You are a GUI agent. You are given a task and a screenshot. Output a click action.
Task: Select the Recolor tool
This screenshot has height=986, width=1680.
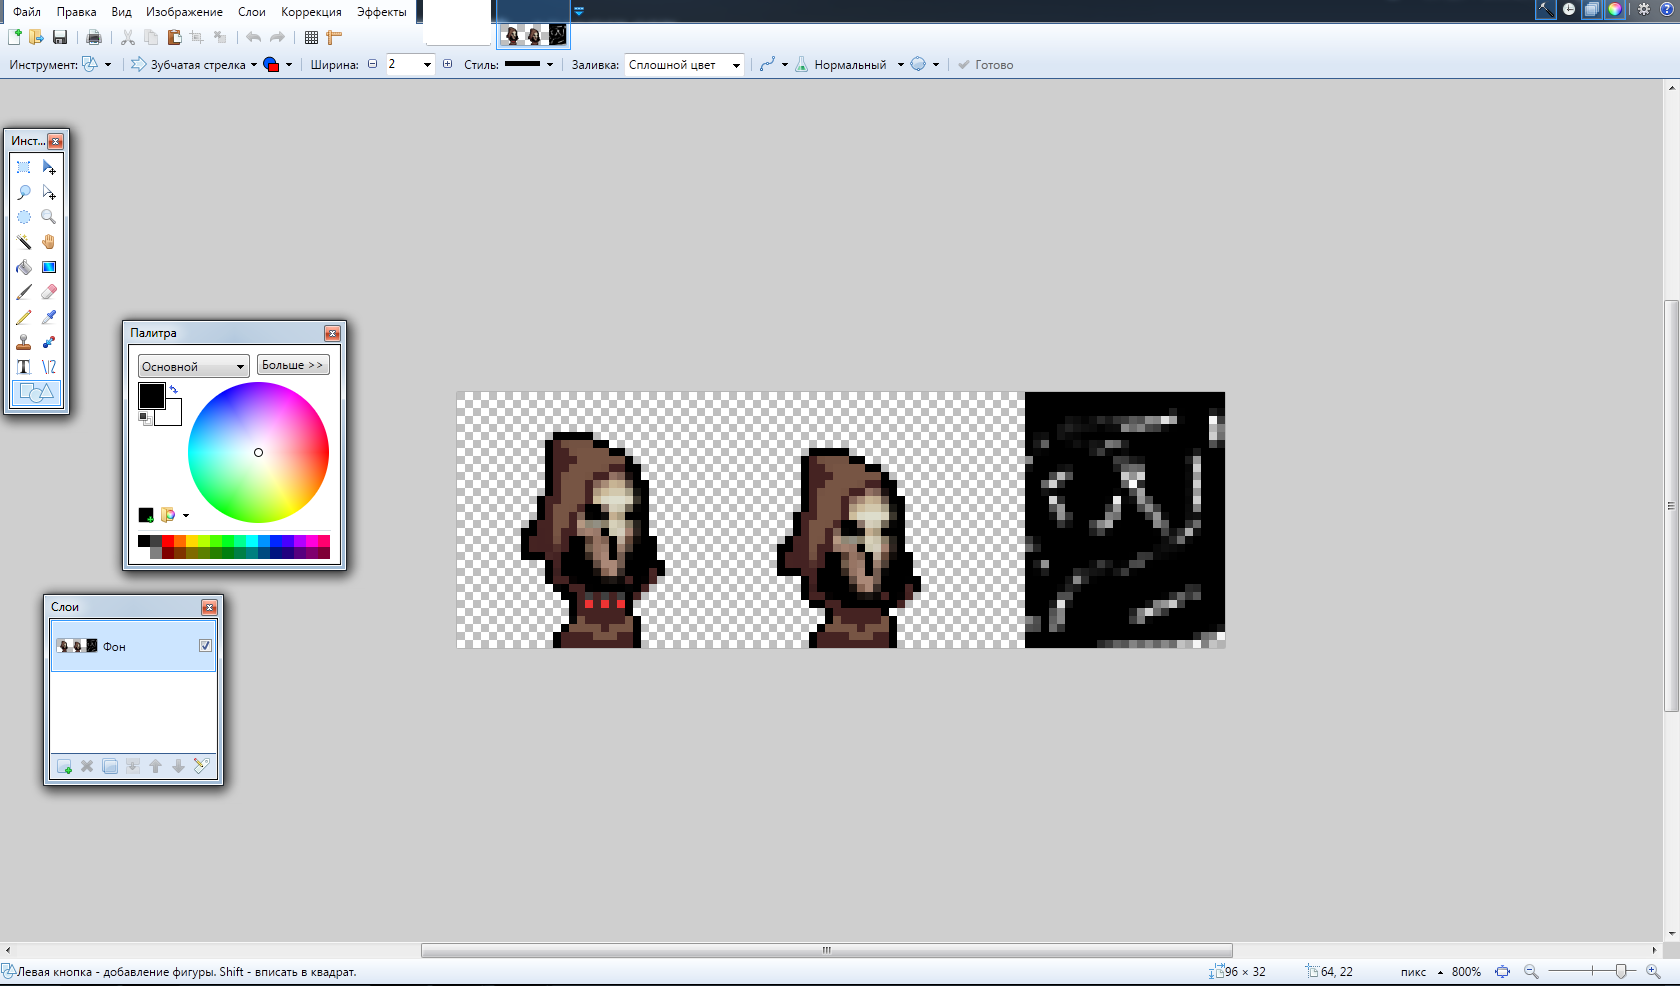pos(49,342)
